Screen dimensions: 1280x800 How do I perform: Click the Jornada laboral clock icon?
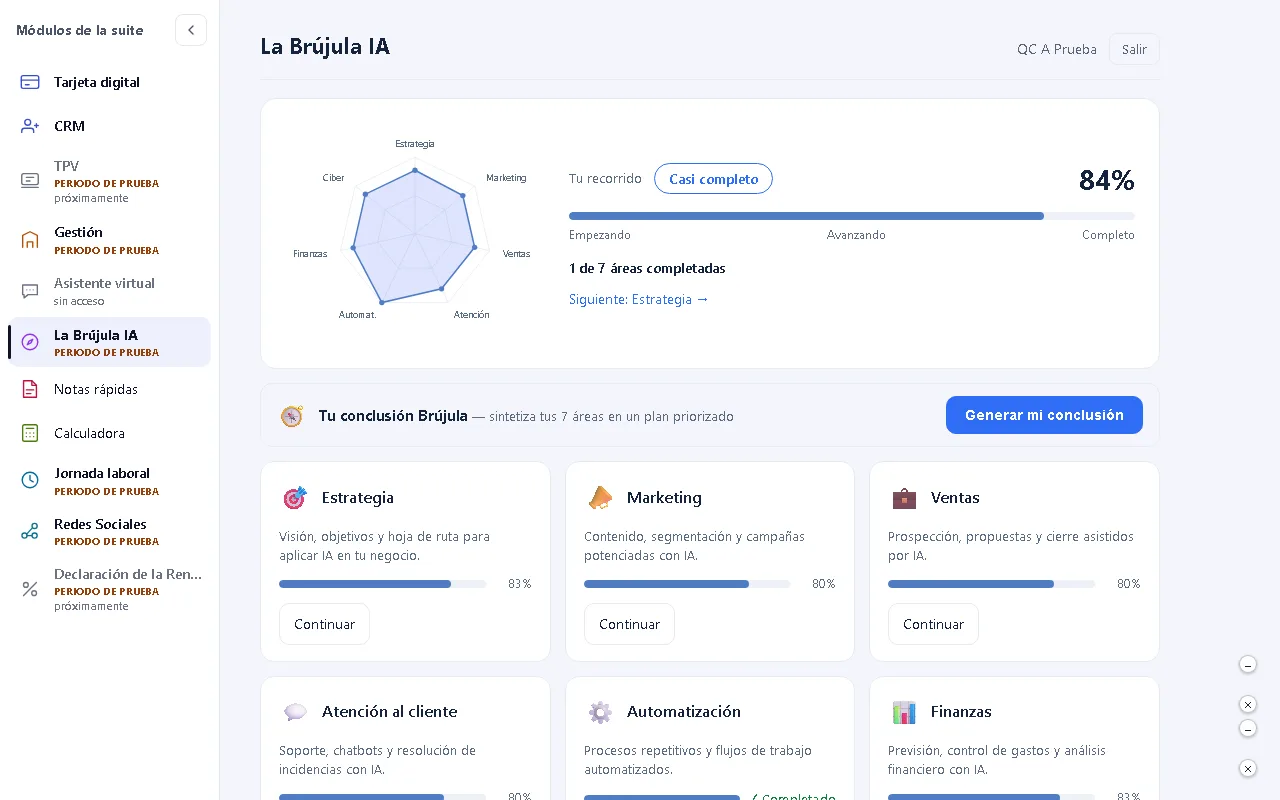tap(30, 480)
